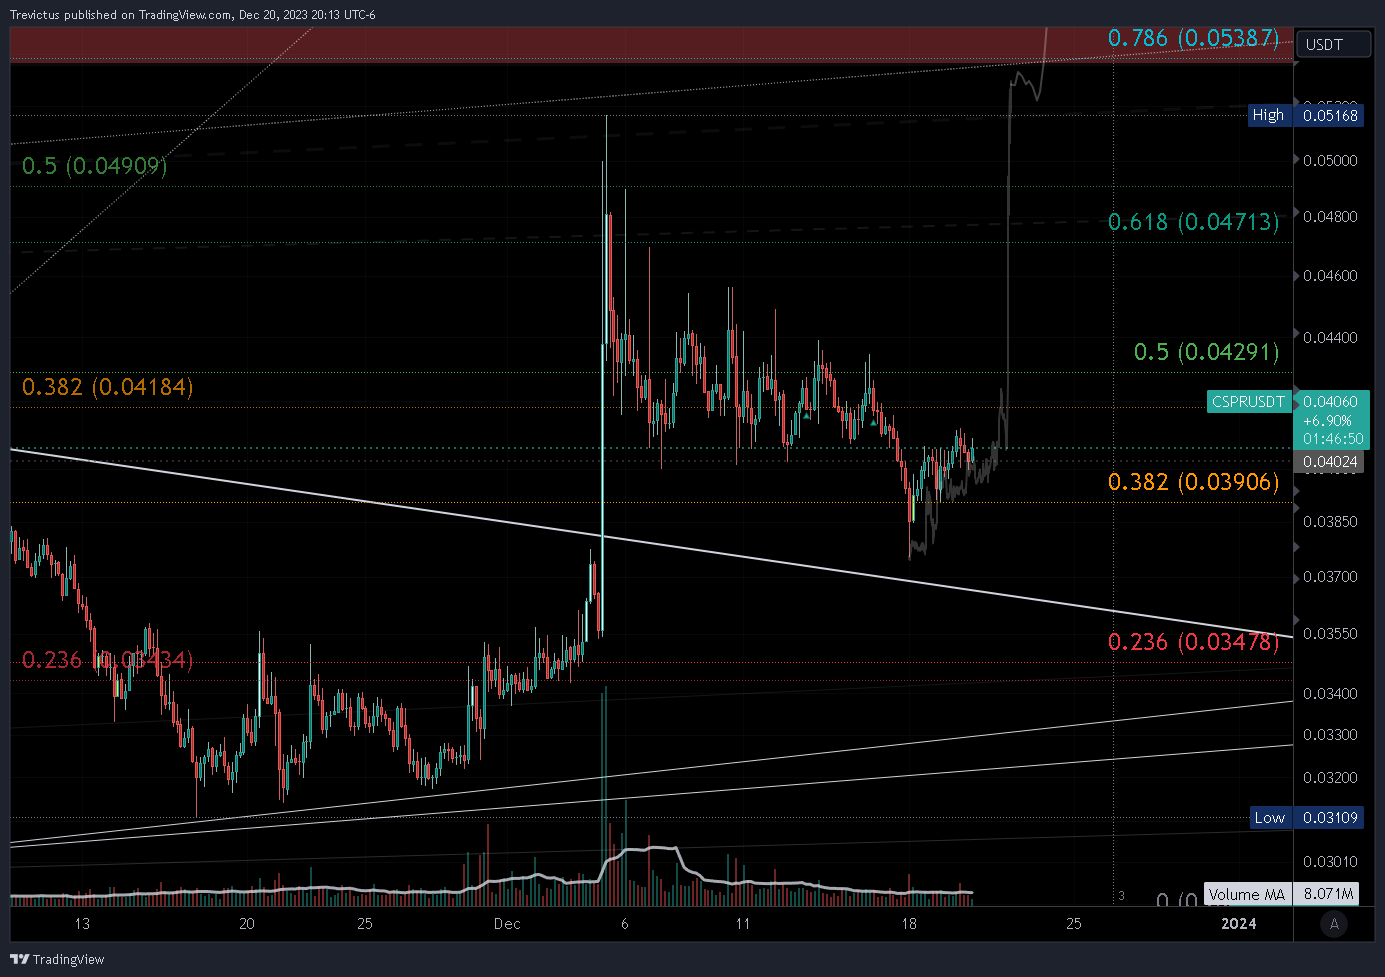The height and width of the screenshot is (977, 1385).
Task: Click the 0.03700 price axis tick
Action: (x=1330, y=577)
